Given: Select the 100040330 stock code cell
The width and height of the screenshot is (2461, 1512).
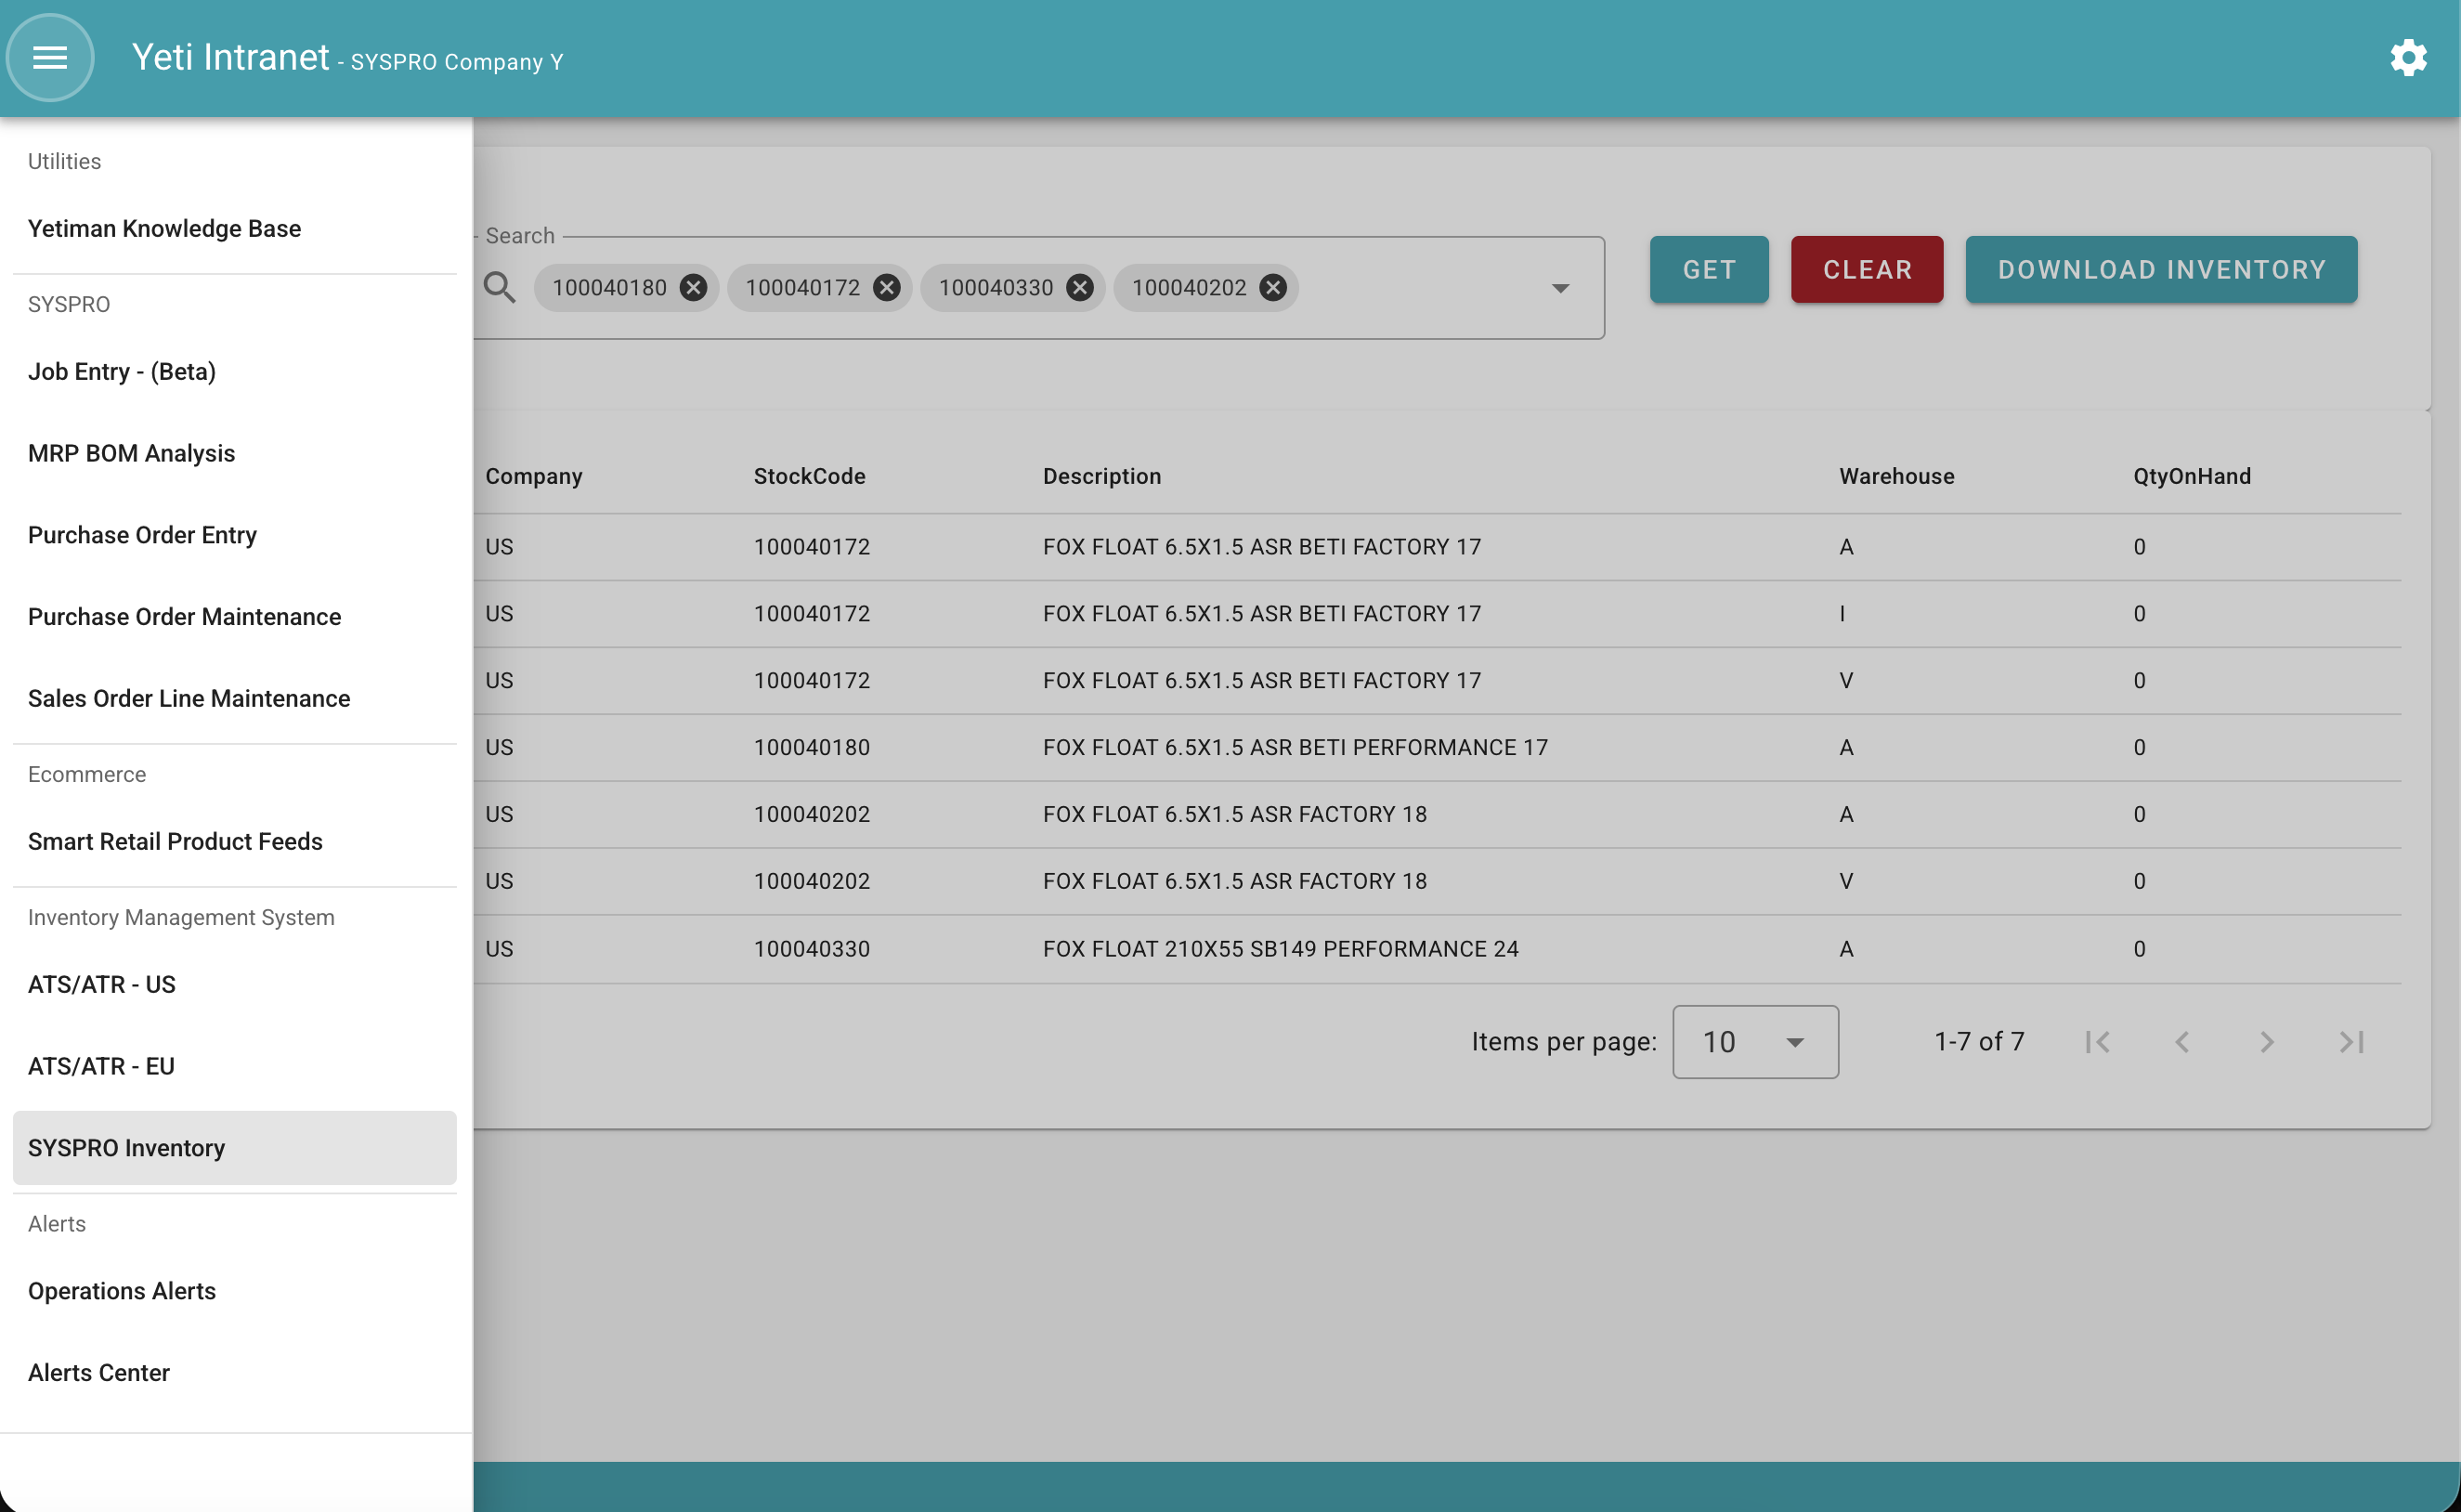Looking at the screenshot, I should [812, 949].
